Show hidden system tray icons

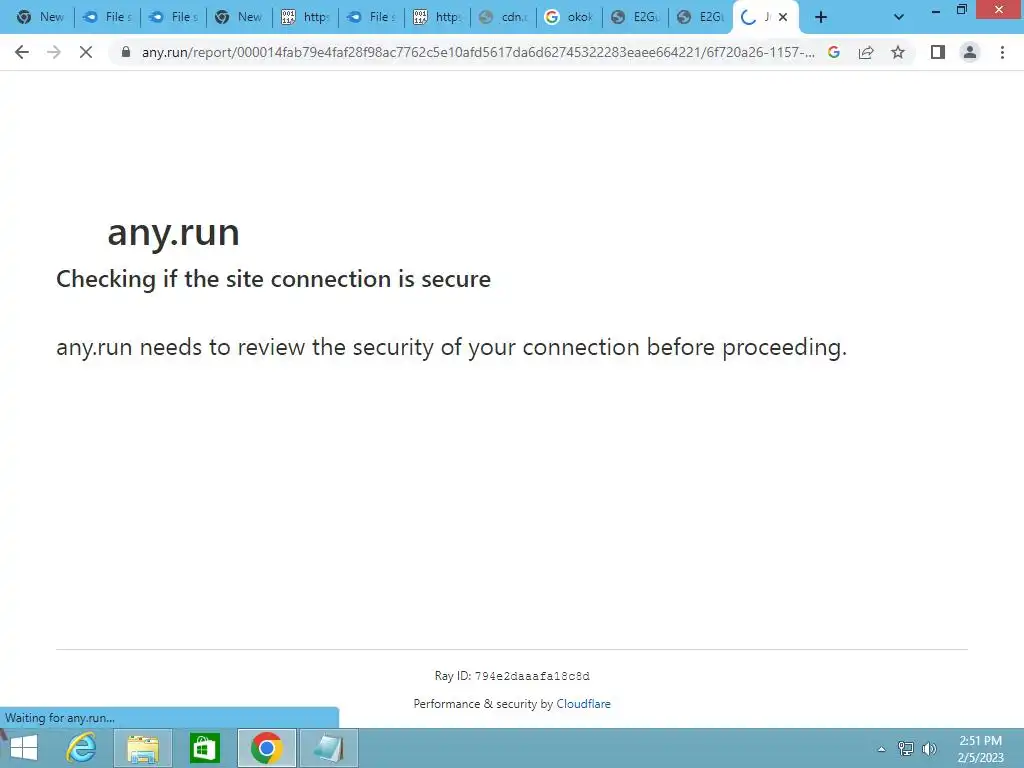pyautogui.click(x=881, y=749)
